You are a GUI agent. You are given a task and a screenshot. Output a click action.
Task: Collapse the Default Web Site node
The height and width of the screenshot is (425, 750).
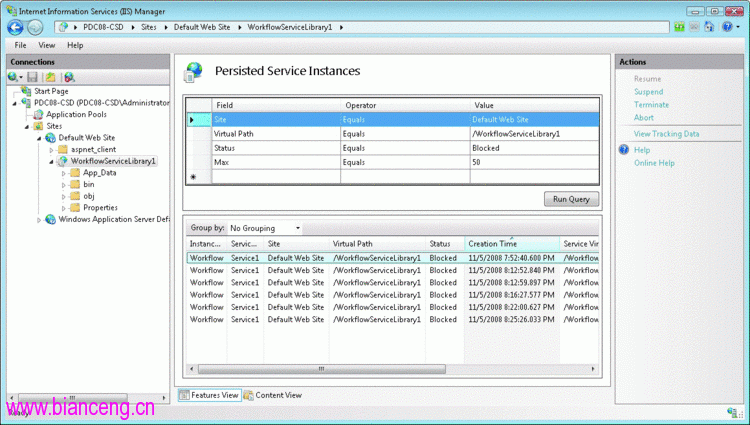click(39, 139)
